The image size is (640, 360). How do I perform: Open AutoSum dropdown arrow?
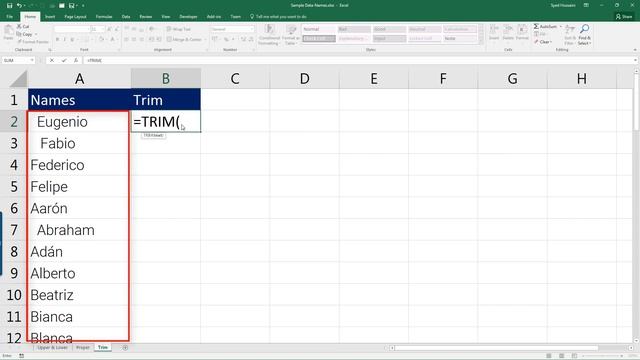point(560,27)
